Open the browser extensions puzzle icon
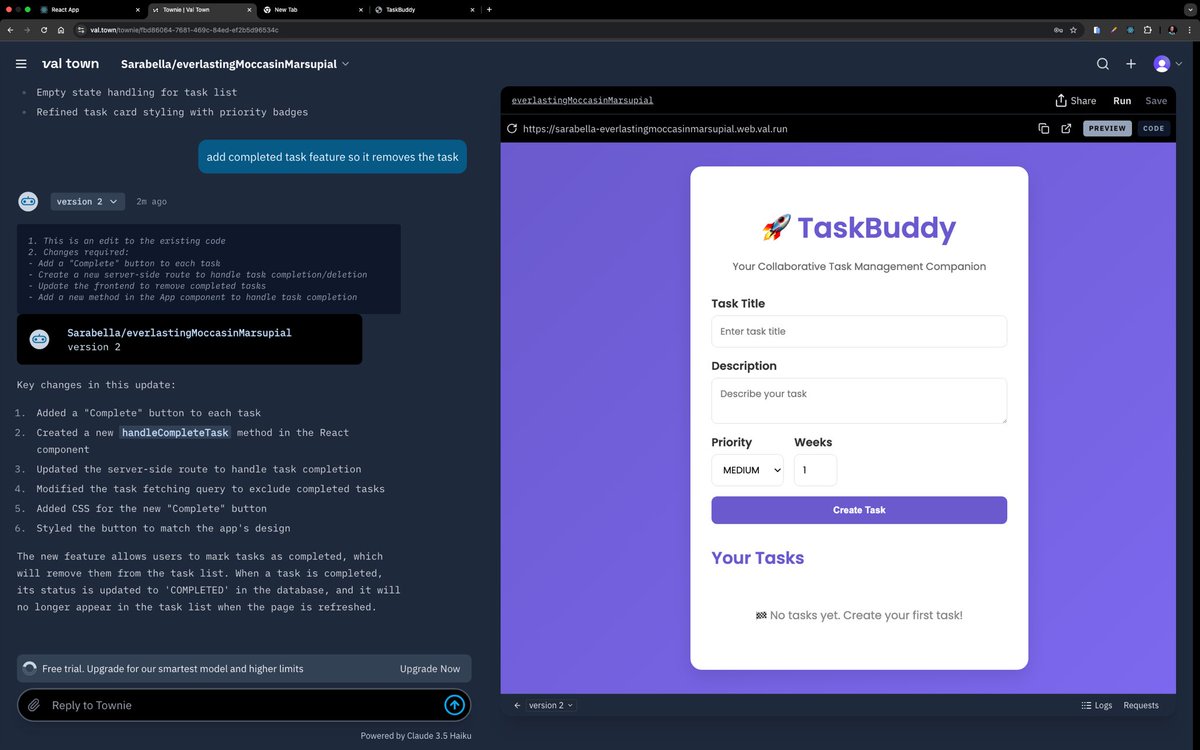The image size is (1200, 750). 1147,30
